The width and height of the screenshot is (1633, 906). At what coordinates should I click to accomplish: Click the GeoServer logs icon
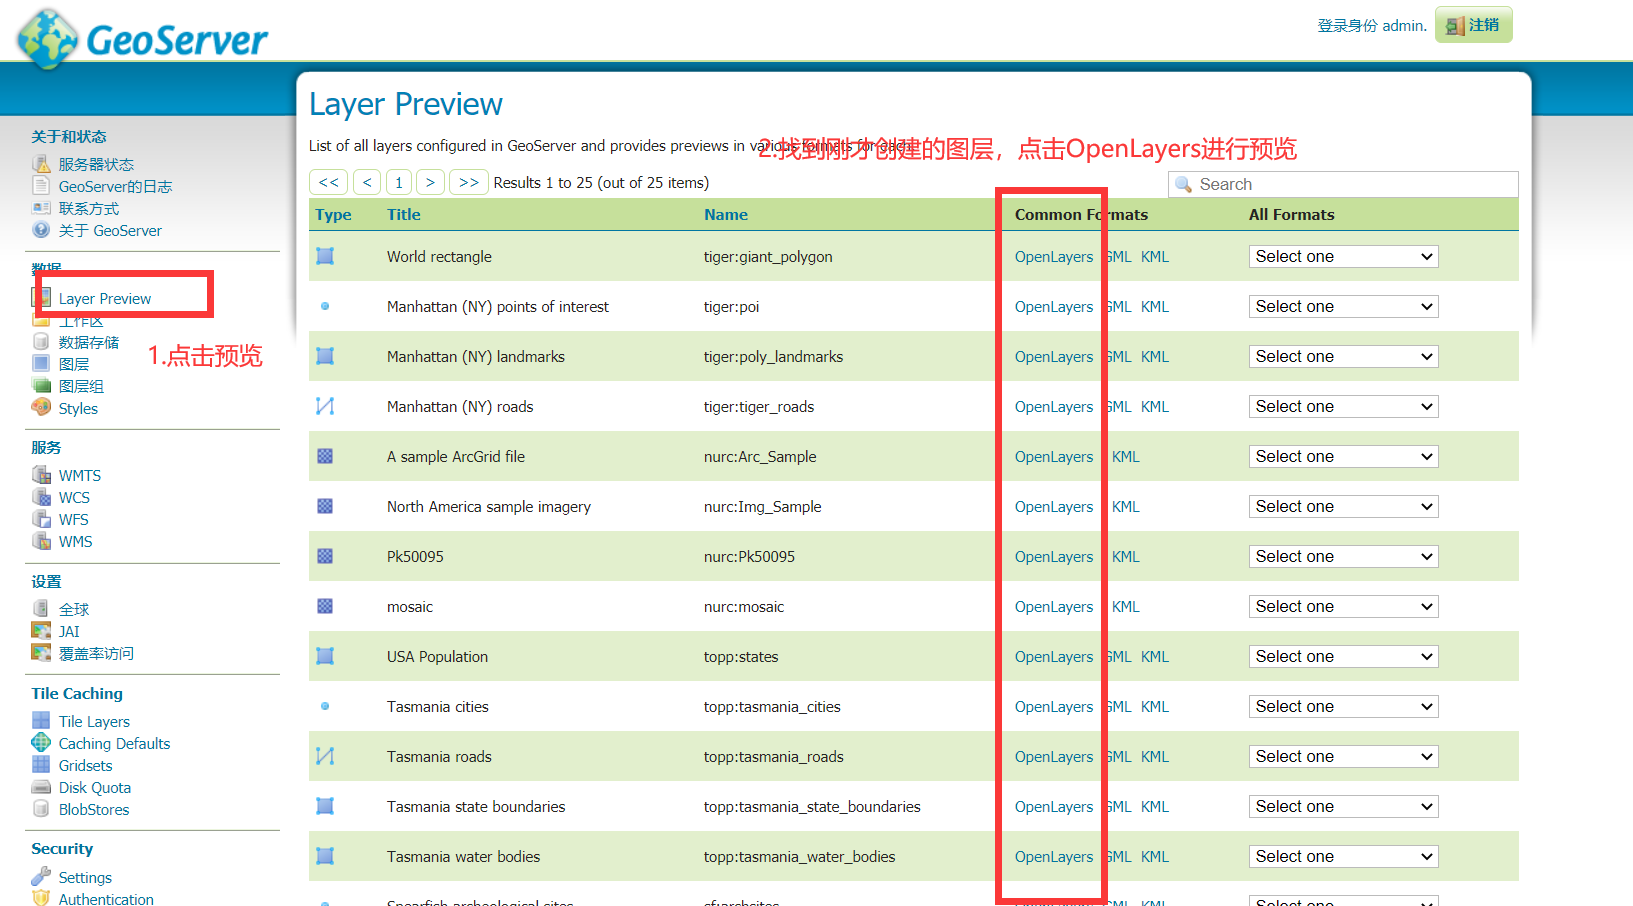[x=41, y=186]
